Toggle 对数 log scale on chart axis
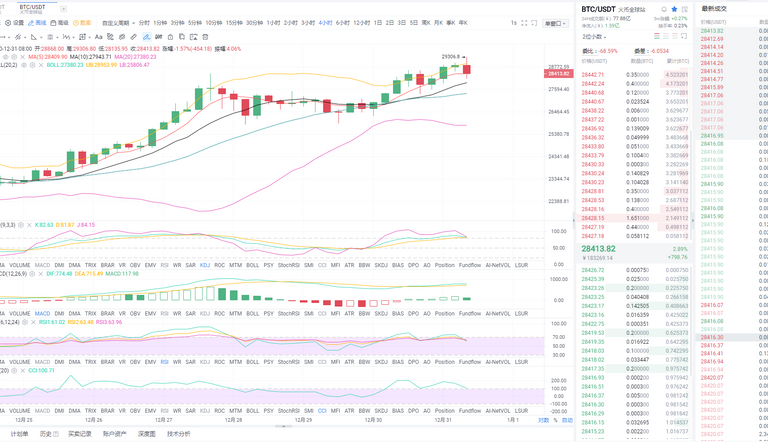This screenshot has height=442, width=768. (x=544, y=420)
